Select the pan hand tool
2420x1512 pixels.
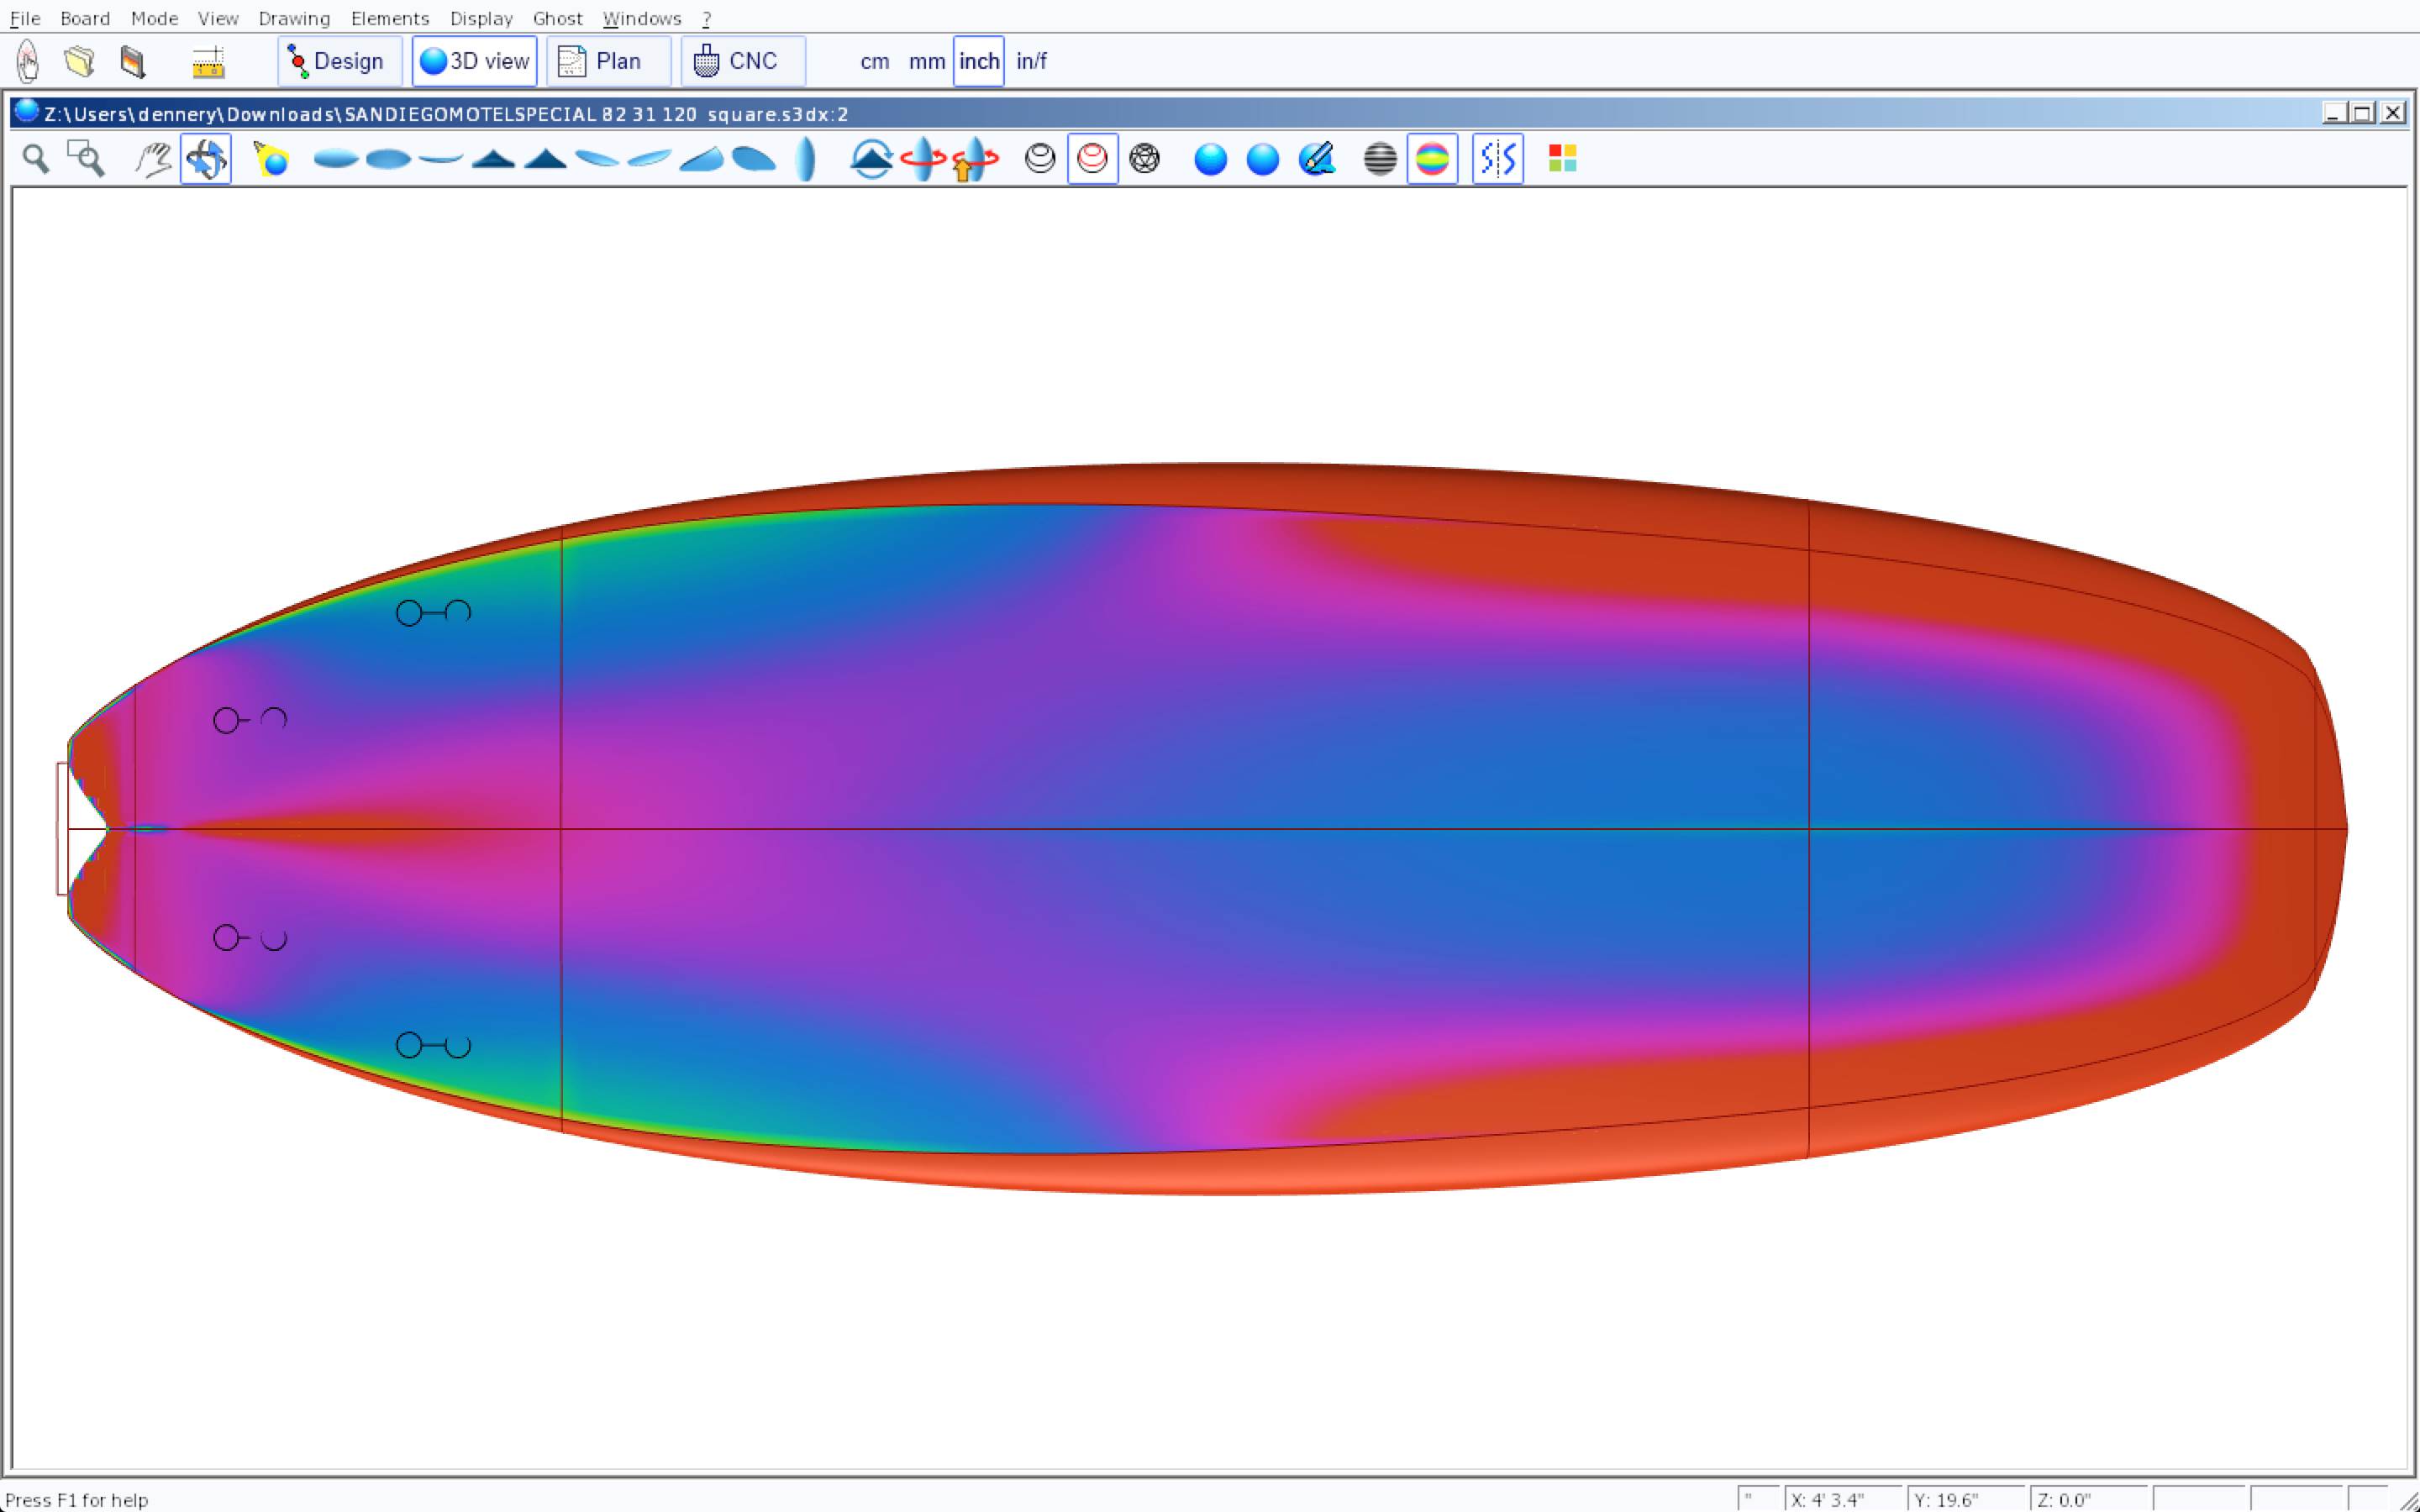pyautogui.click(x=153, y=159)
